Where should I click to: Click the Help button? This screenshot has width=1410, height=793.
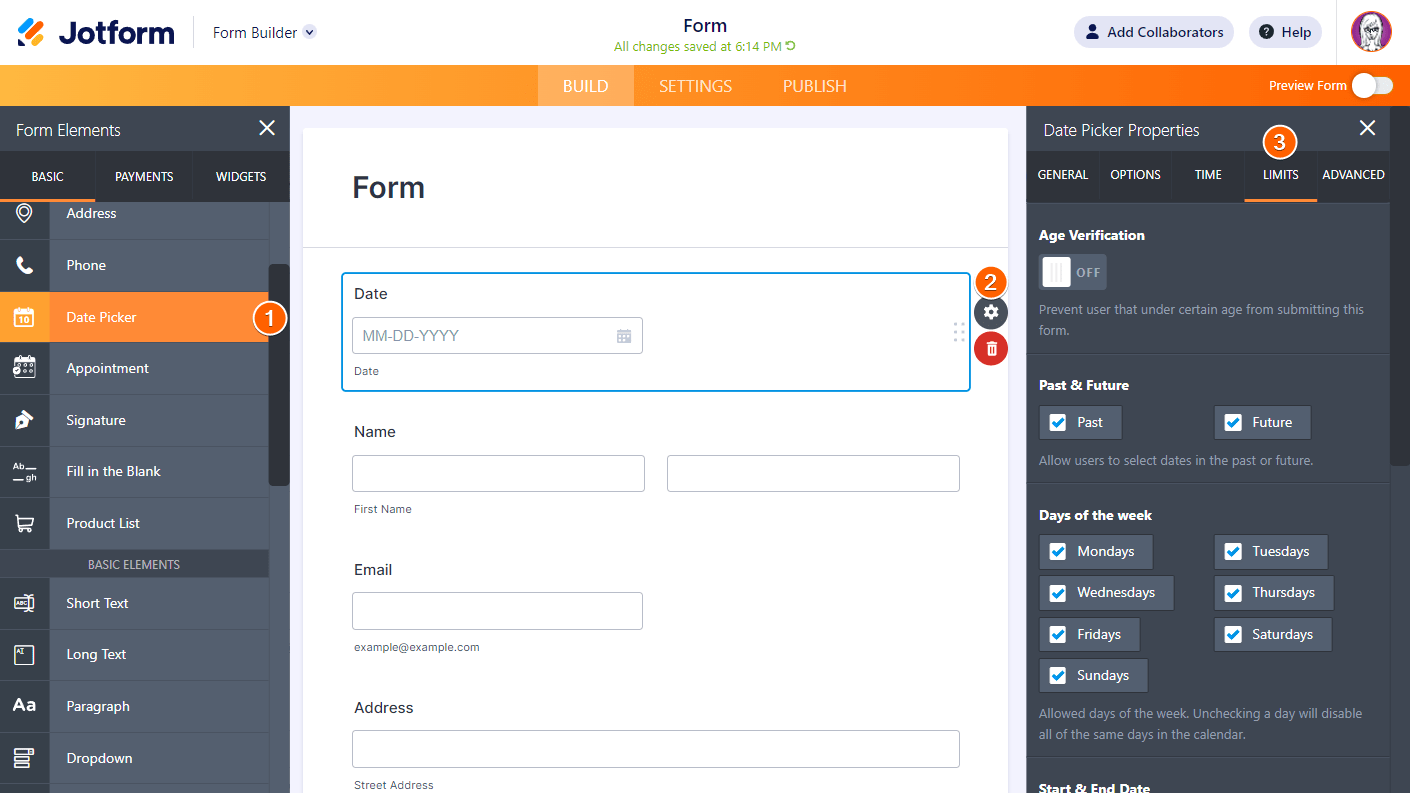coord(1285,32)
